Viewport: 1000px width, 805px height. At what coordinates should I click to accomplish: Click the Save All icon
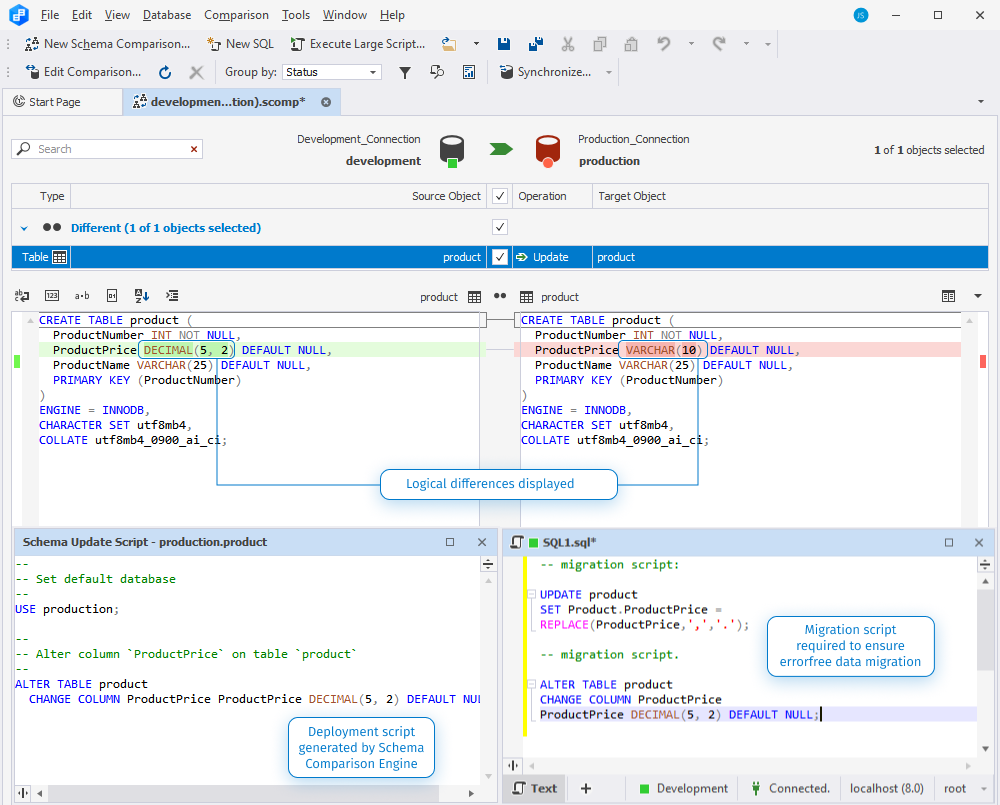click(536, 43)
